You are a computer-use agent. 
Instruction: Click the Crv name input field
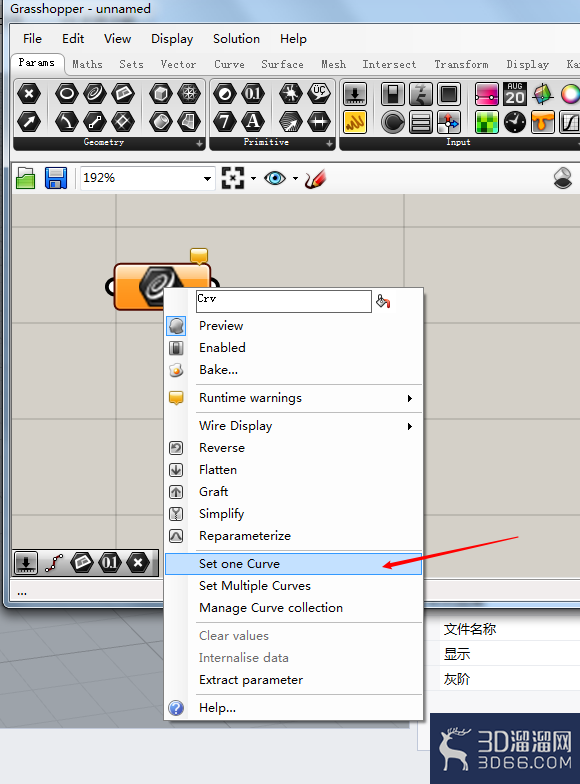pyautogui.click(x=284, y=302)
